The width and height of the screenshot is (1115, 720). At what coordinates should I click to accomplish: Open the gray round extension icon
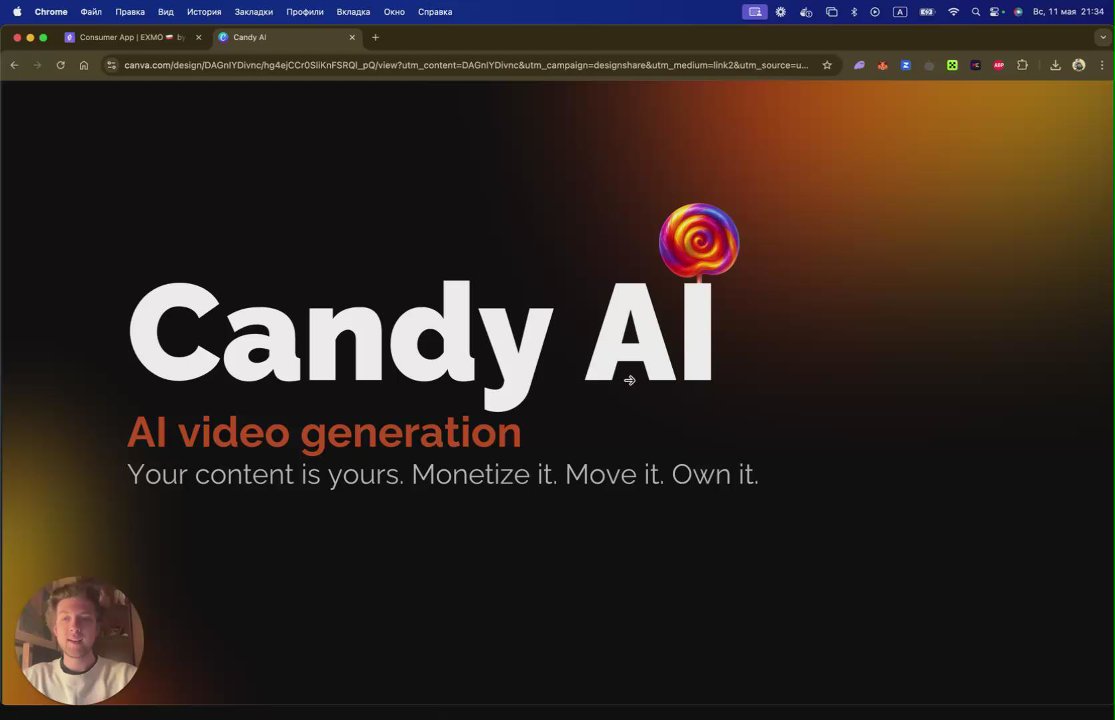pos(929,65)
